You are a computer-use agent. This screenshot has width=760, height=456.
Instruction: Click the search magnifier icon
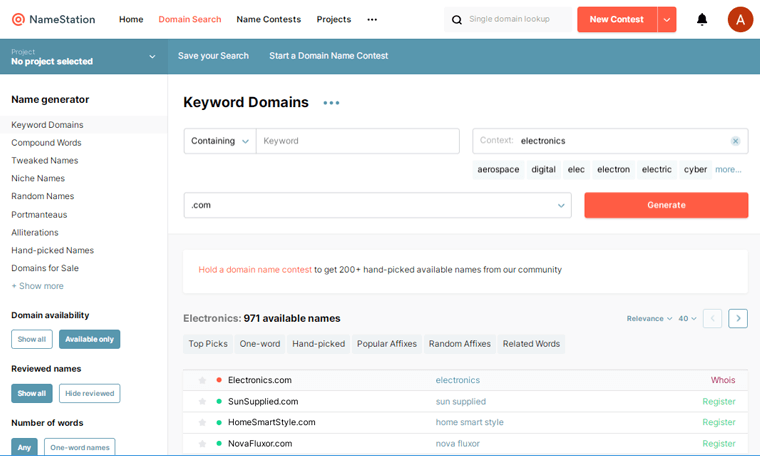(x=457, y=20)
